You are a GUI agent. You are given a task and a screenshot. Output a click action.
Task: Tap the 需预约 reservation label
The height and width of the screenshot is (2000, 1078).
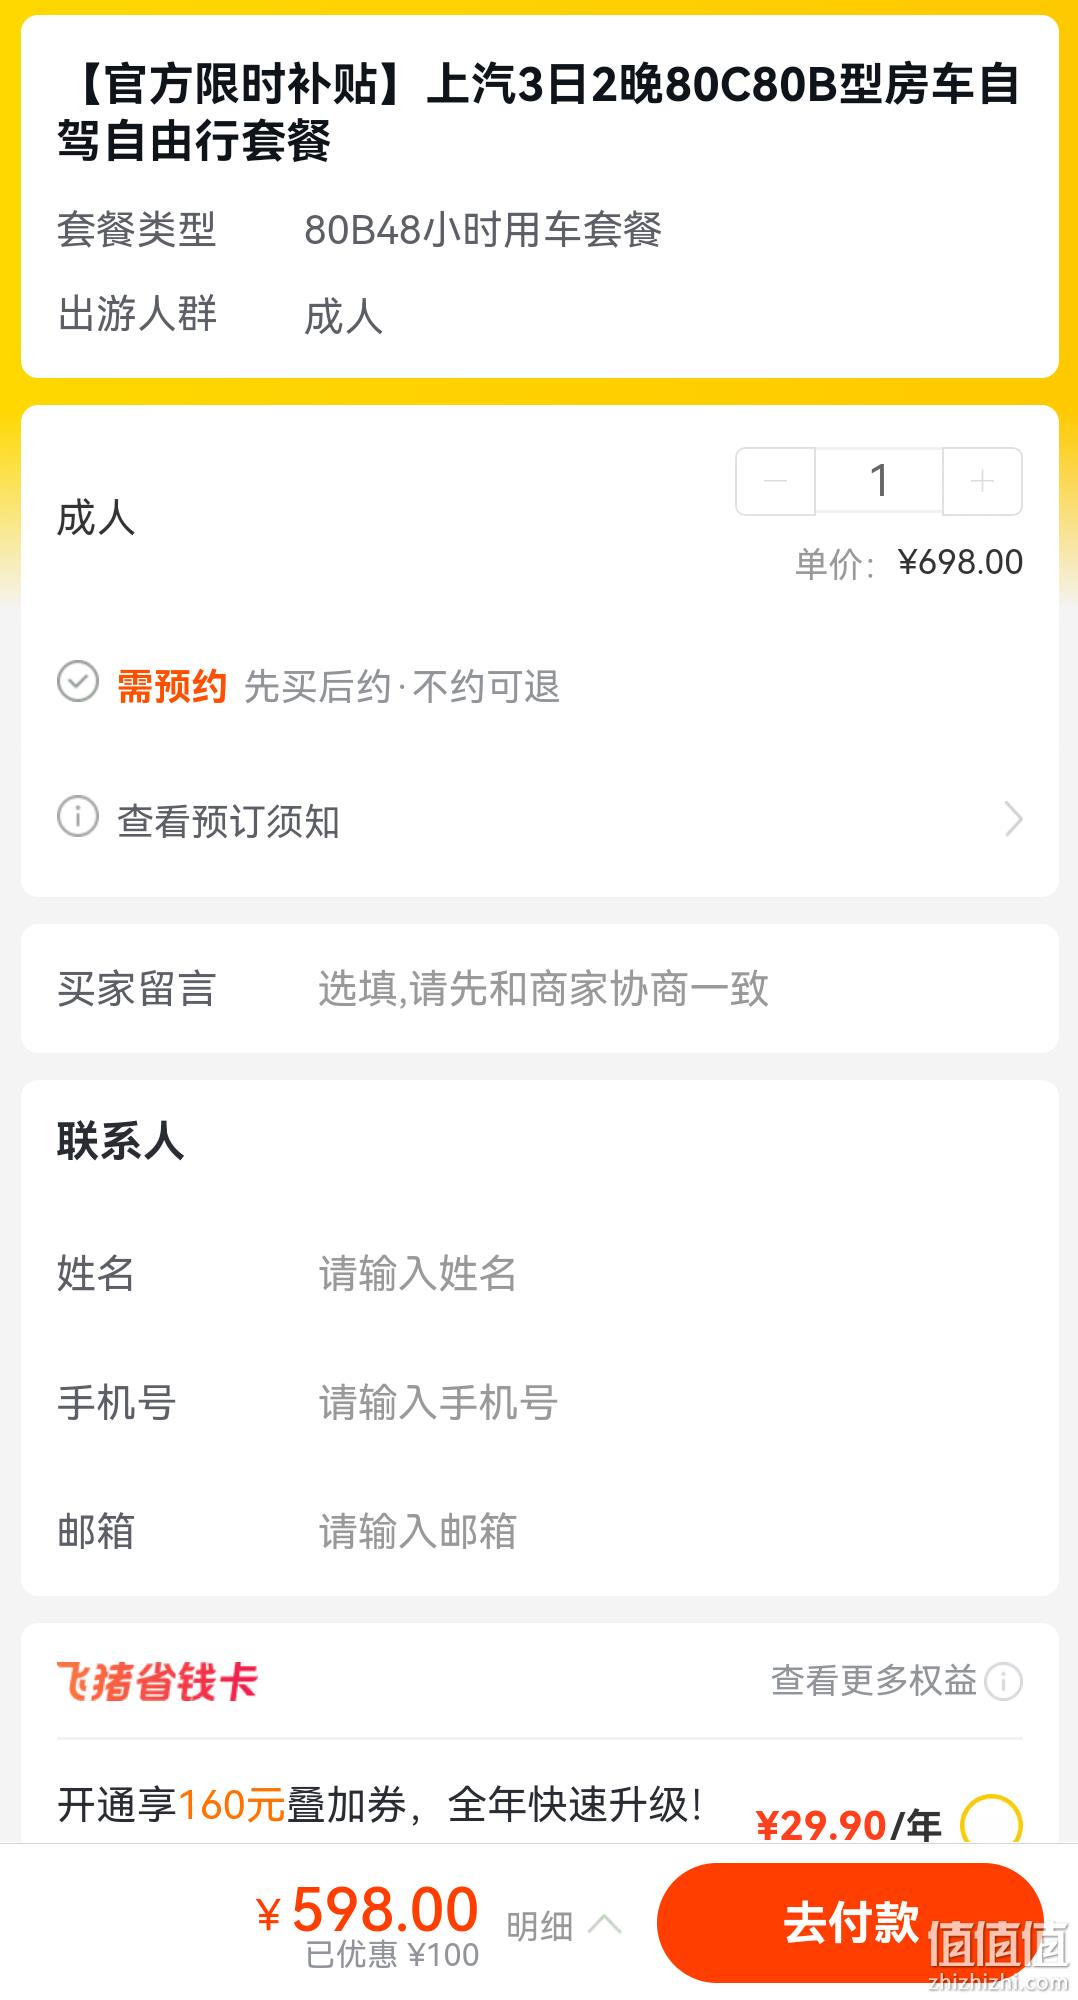click(172, 687)
